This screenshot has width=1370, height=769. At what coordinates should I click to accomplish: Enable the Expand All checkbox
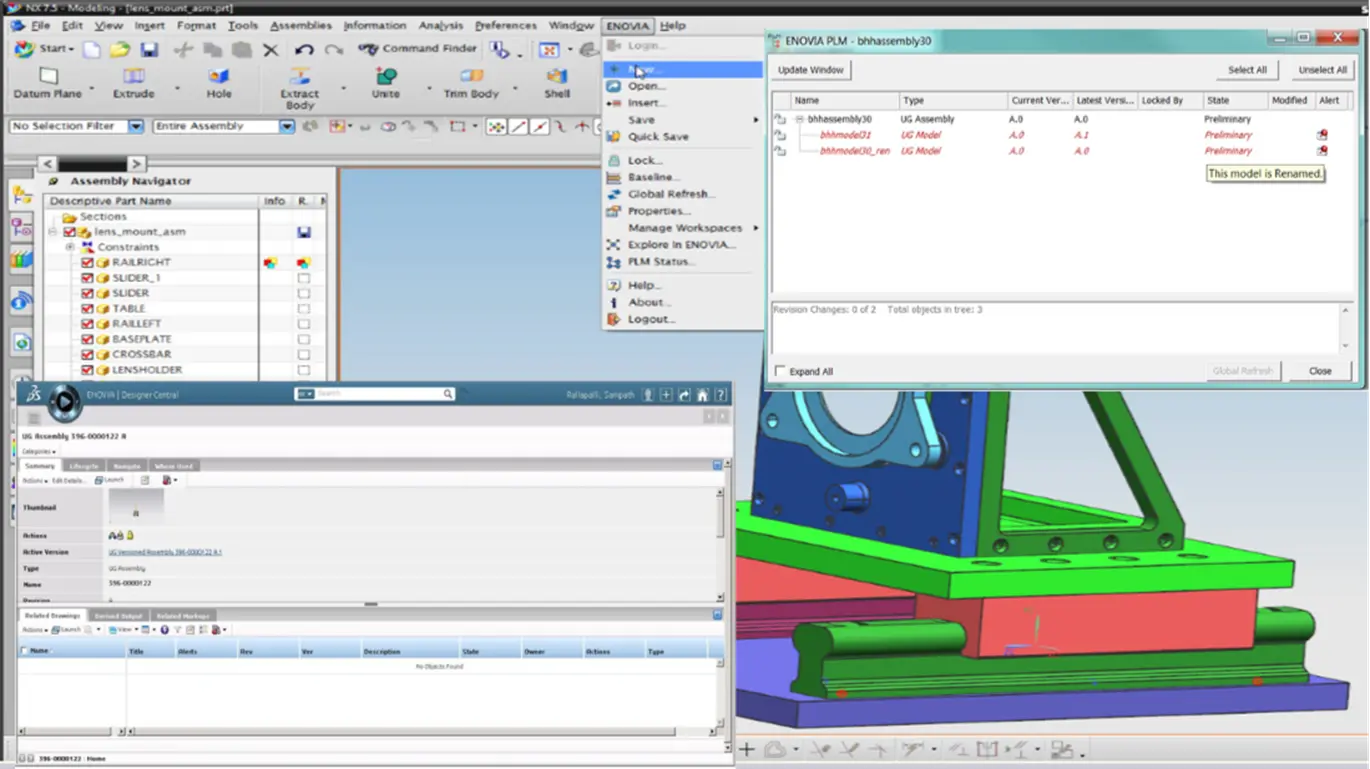[x=780, y=371]
